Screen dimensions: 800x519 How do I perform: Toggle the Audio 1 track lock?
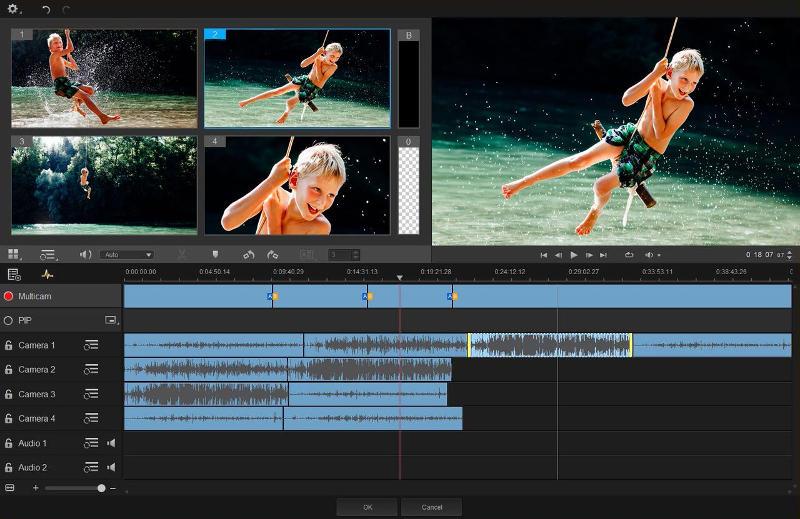tap(9, 443)
